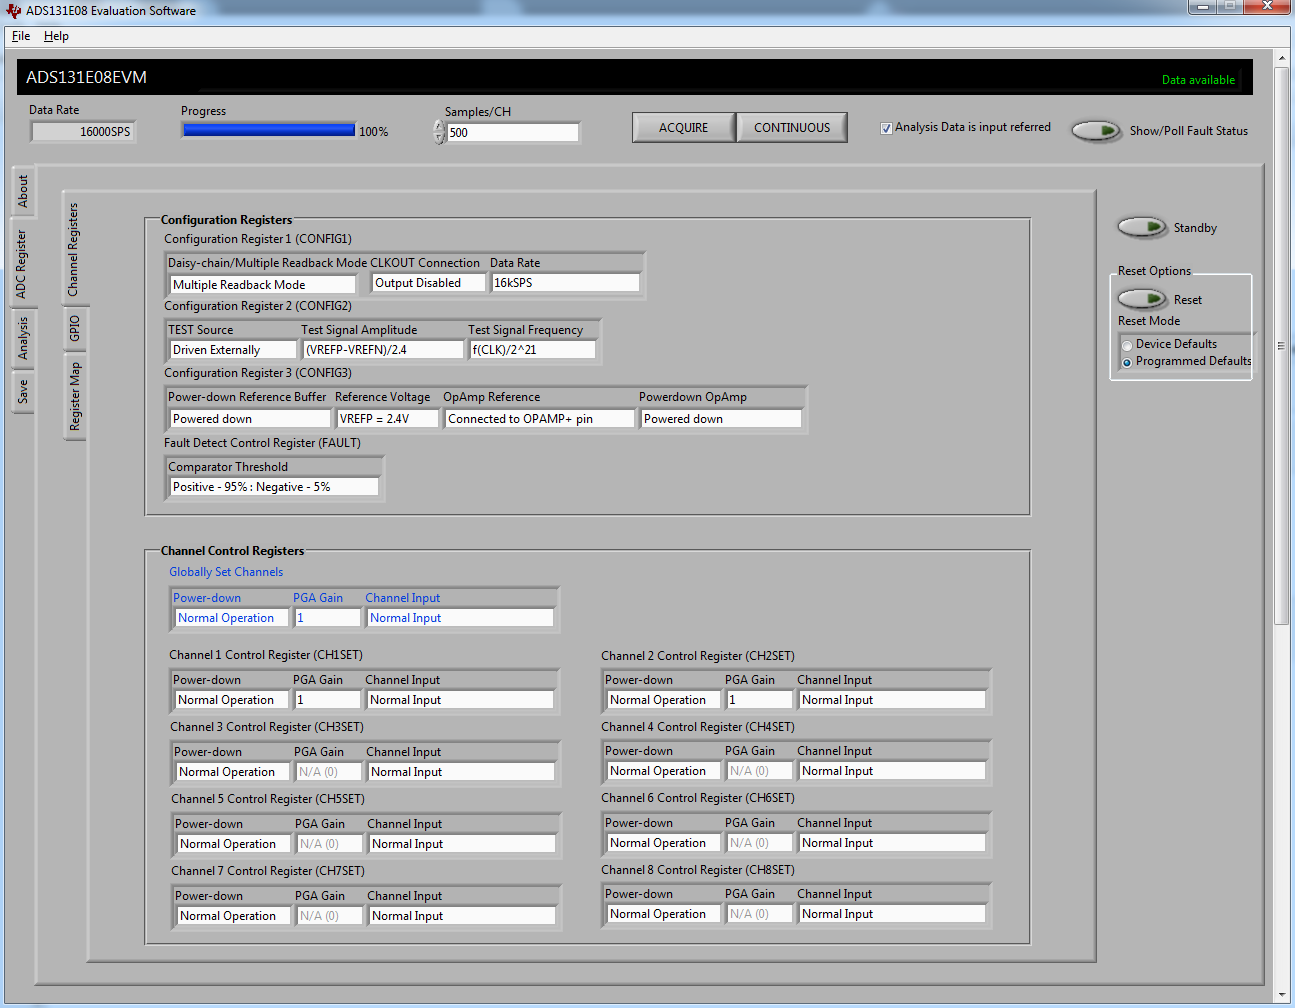
Task: Open the Power-down Reference Buffer dropdown
Action: pyautogui.click(x=250, y=419)
